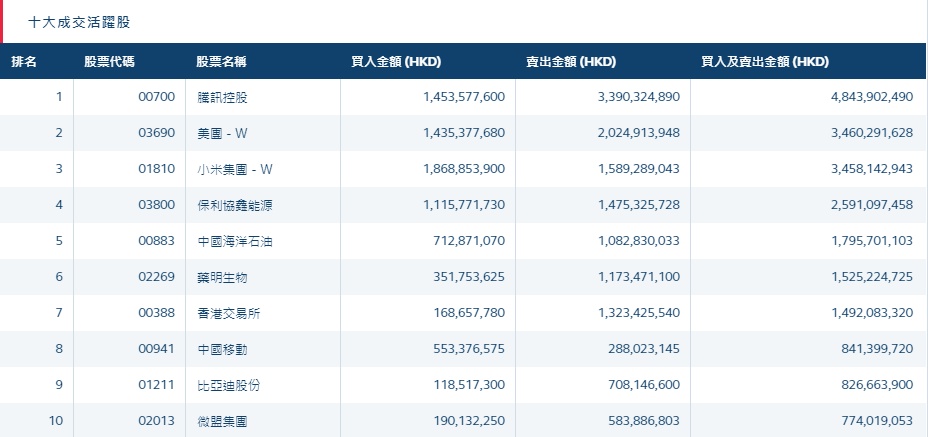Viewport: 928px width, 437px height.
Task: Click sell amount 1,323,425,540
Action: (x=639, y=313)
